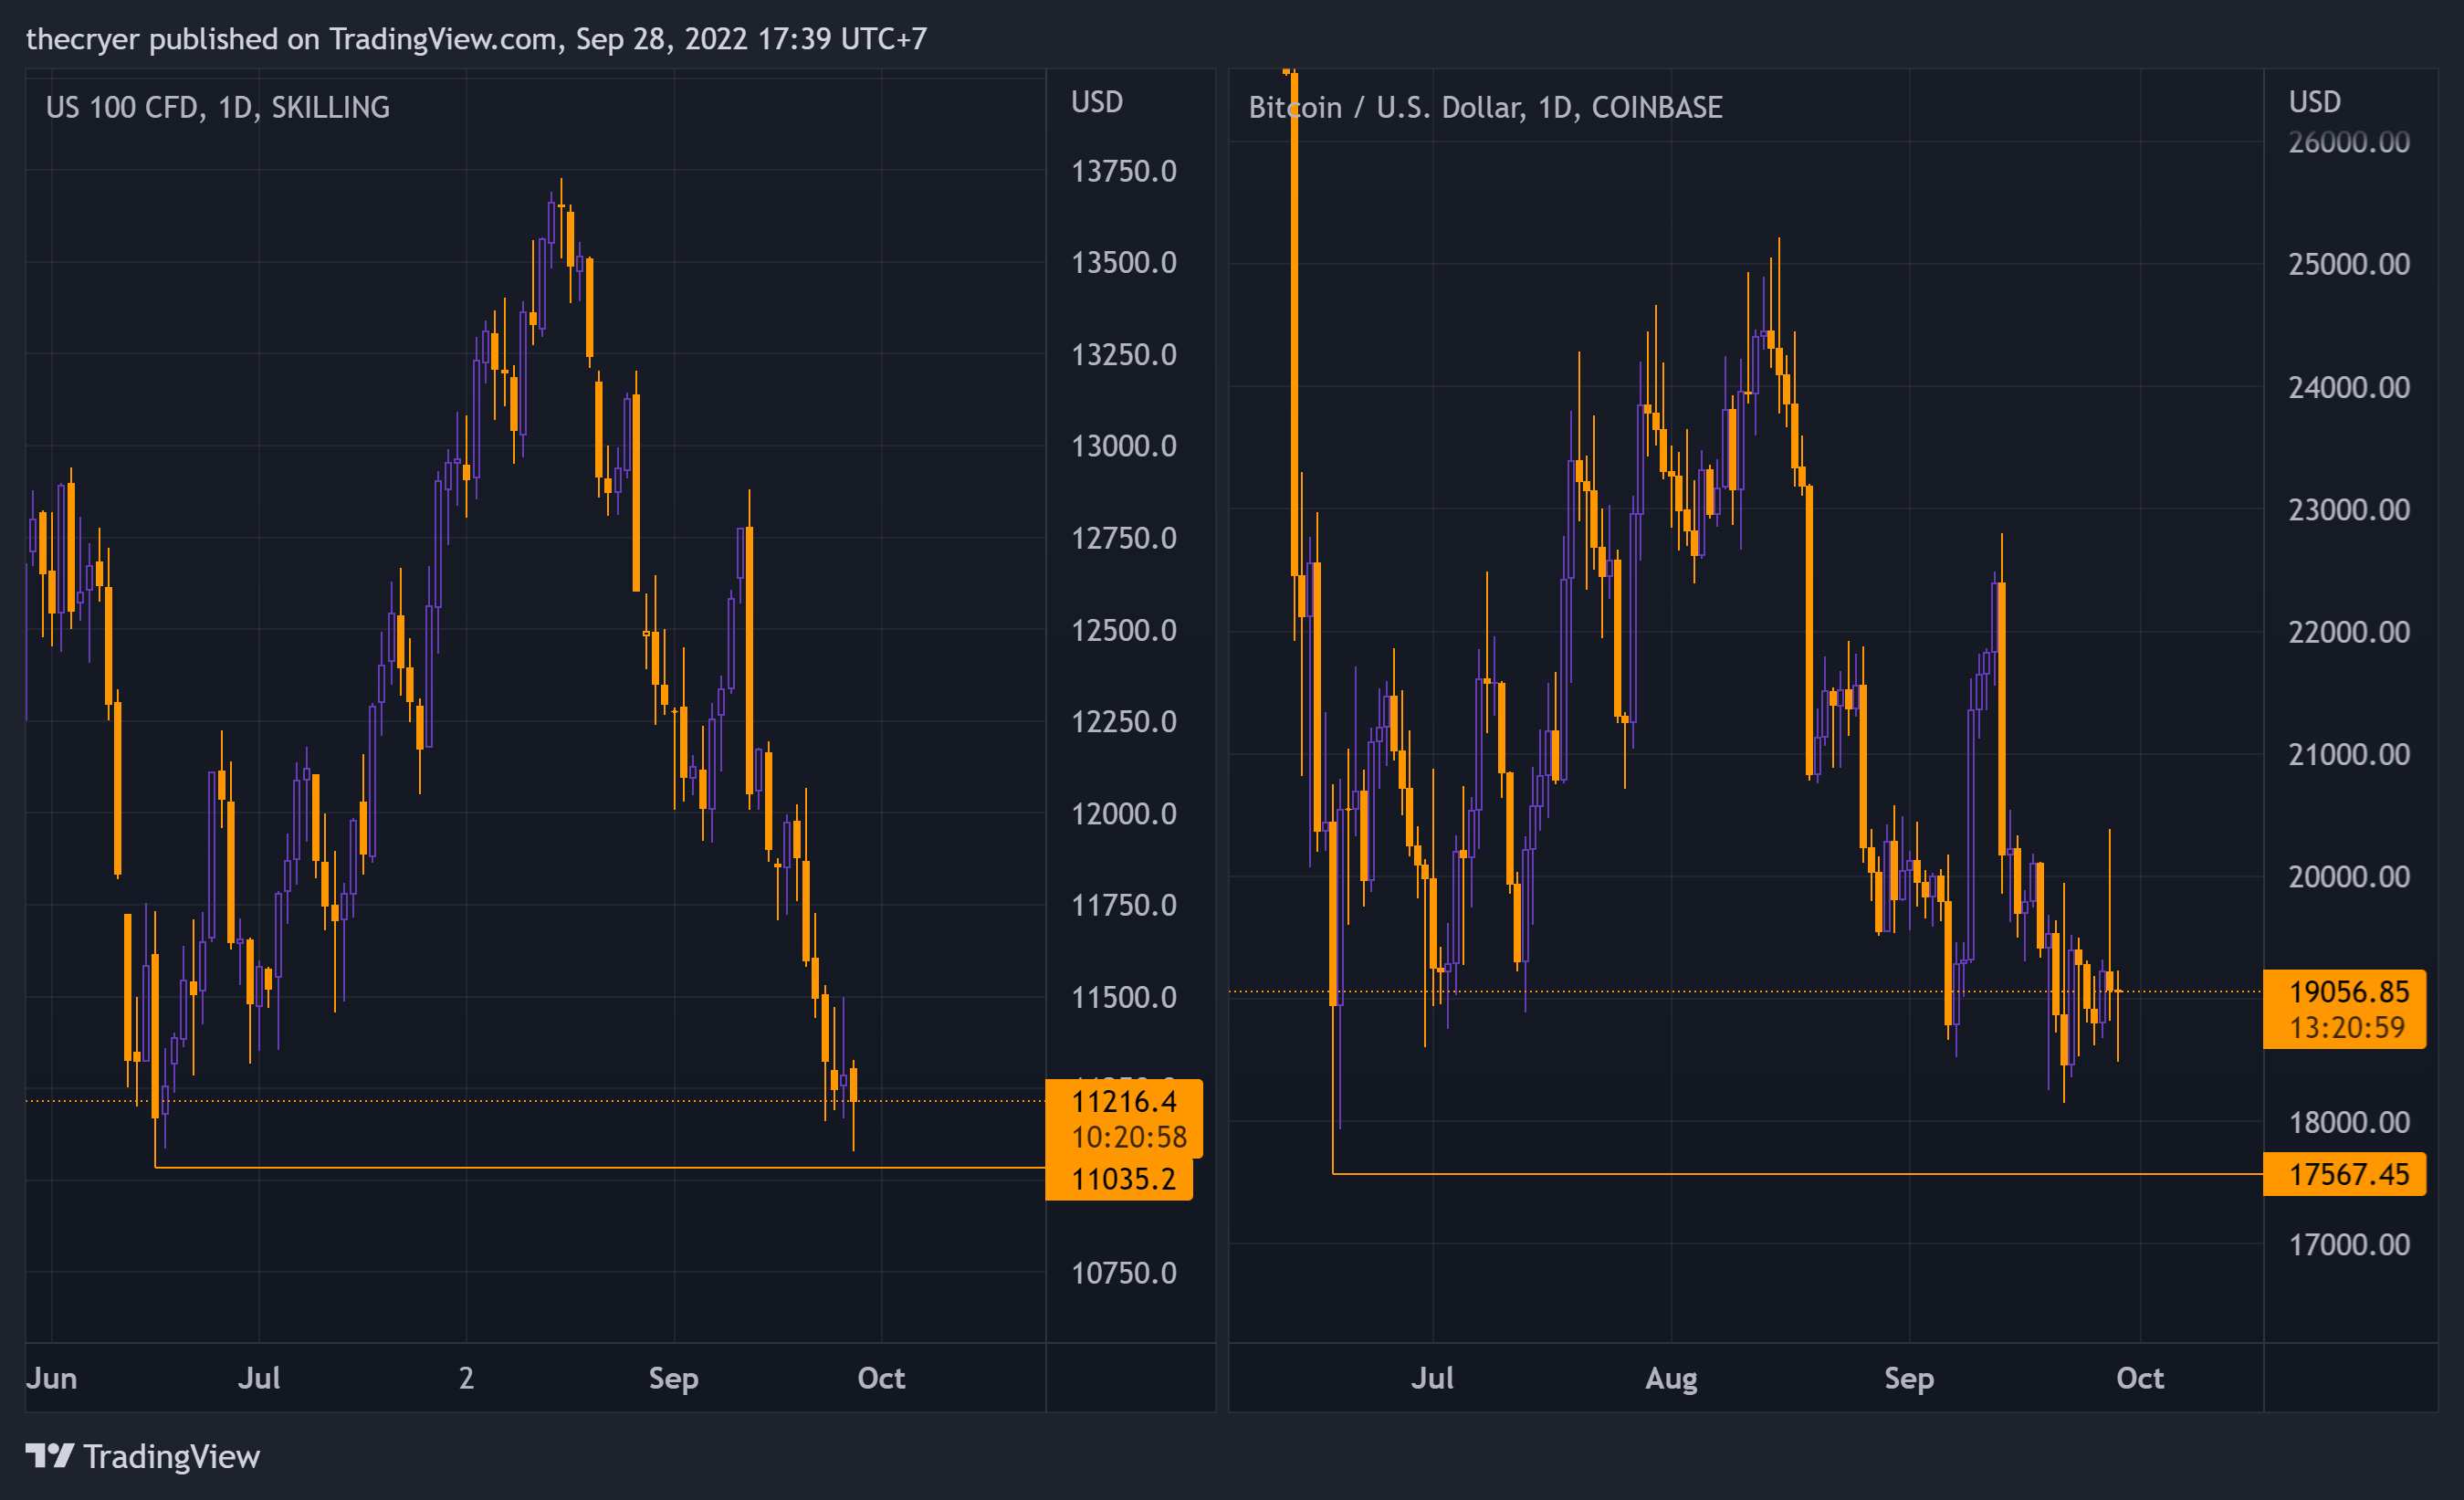The image size is (2464, 1500).
Task: Click the Aug label on Bitcoin time axis
Action: click(1671, 1379)
